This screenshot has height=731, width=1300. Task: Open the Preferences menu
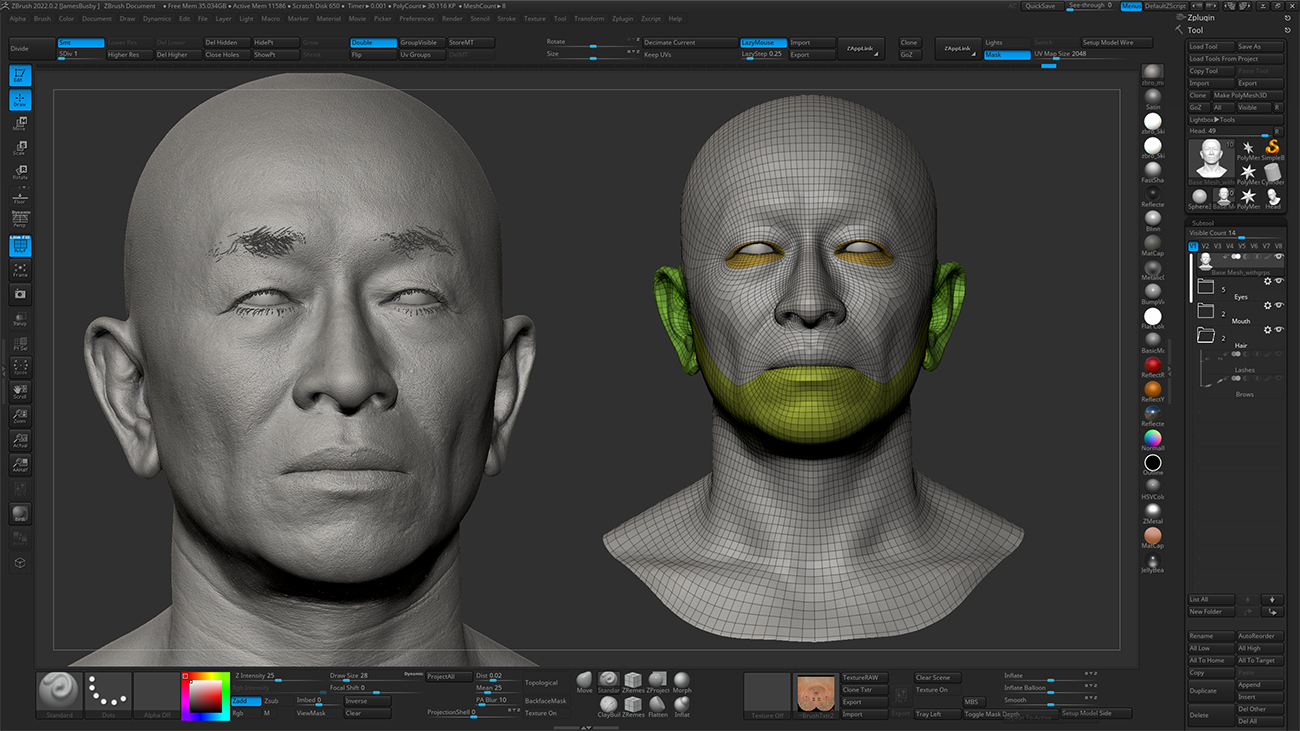[416, 19]
